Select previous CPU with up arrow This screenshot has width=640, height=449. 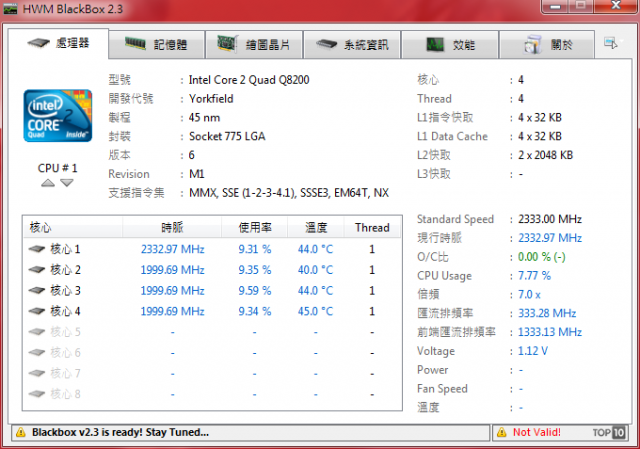coord(48,183)
